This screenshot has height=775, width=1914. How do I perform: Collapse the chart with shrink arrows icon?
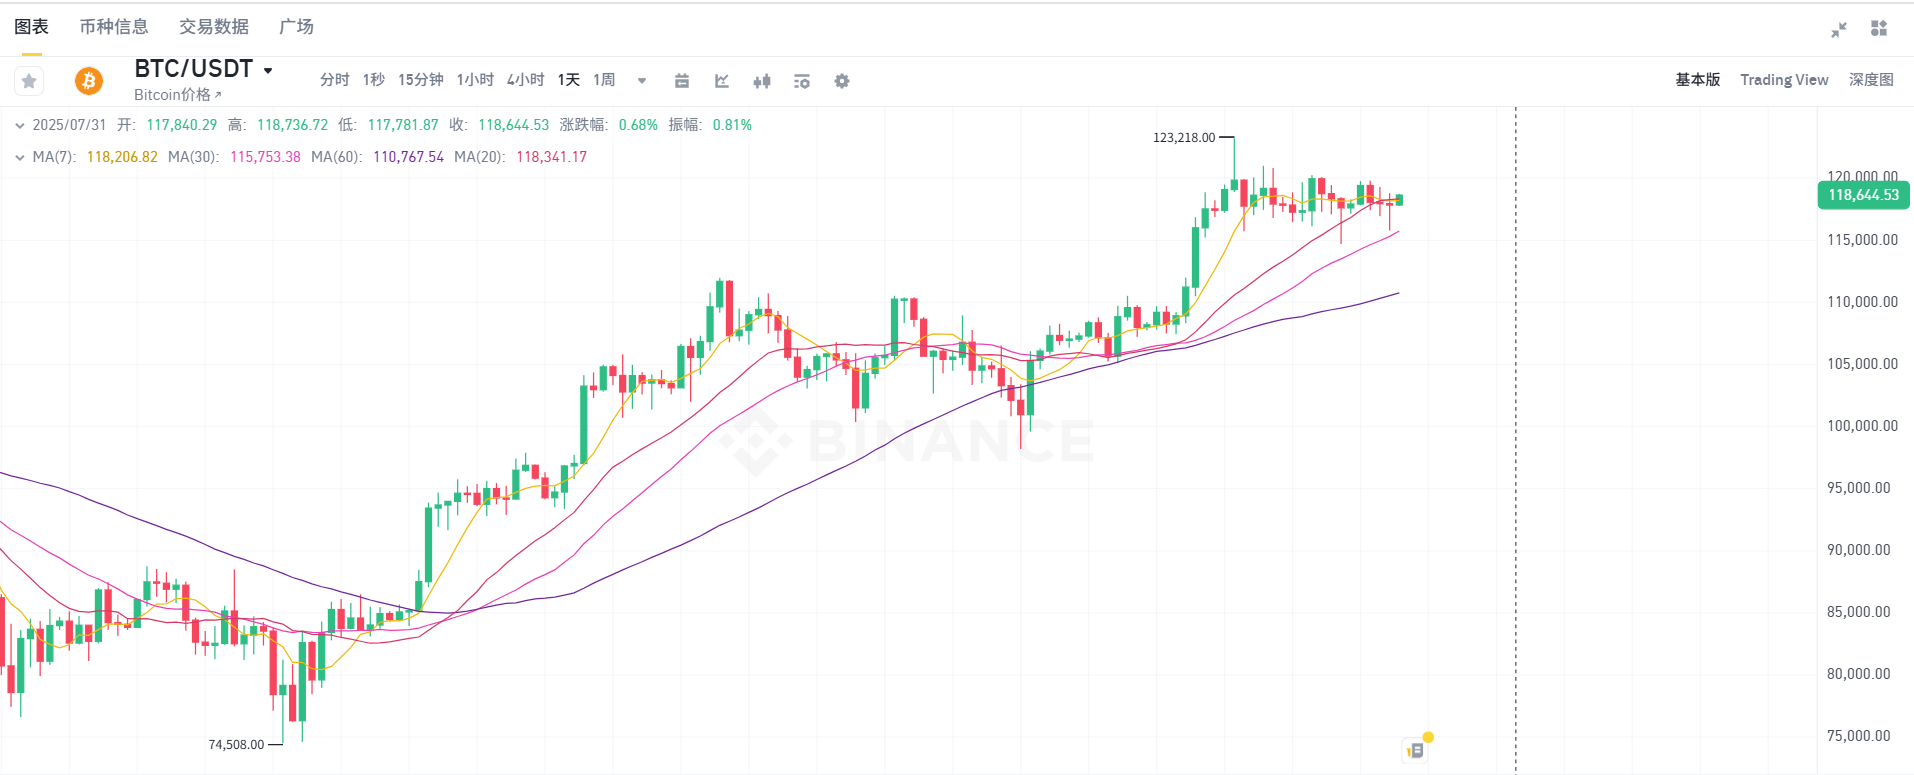[x=1839, y=29]
